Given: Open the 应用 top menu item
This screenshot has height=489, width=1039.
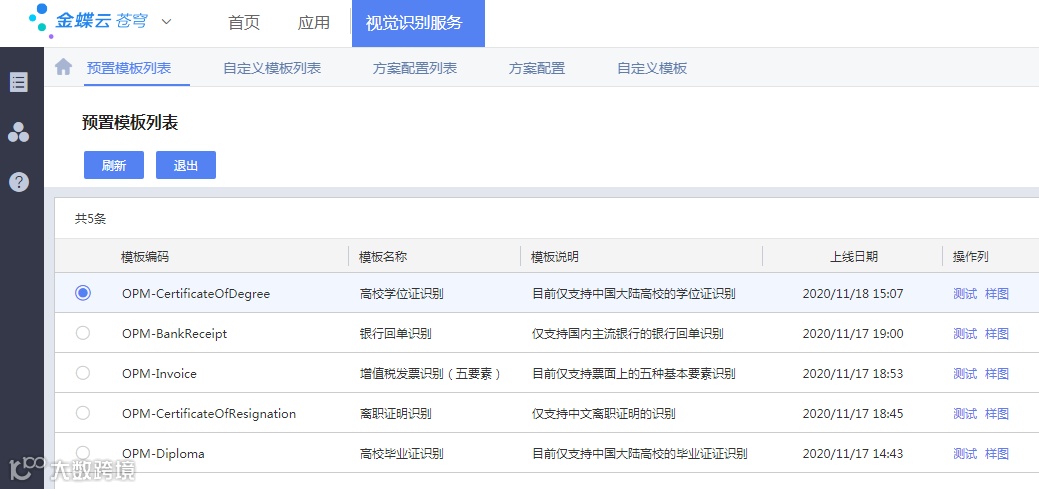Looking at the screenshot, I should tap(313, 23).
